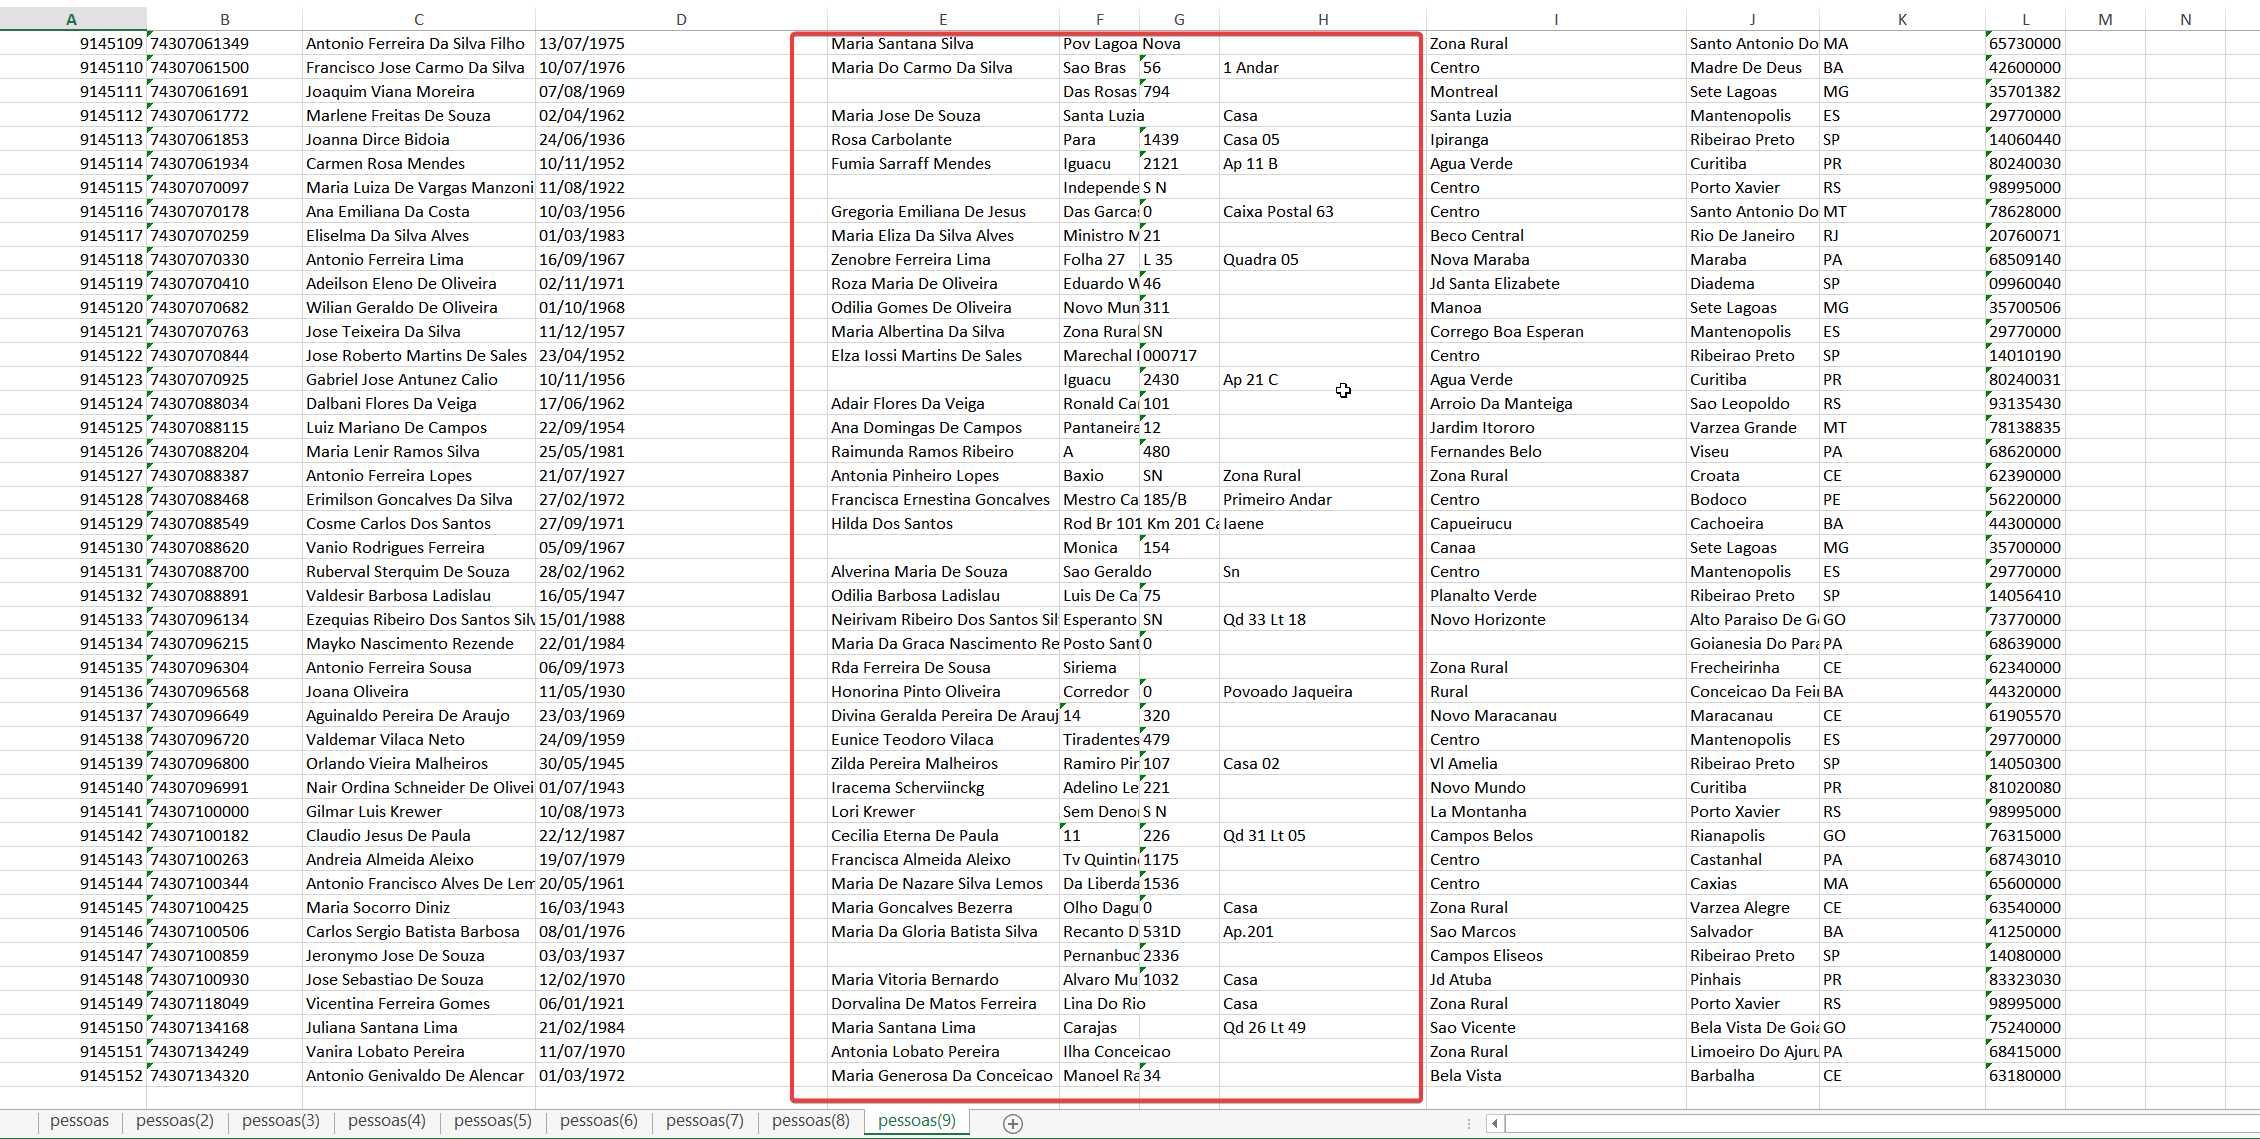Select cell 'Maria Do Carmo Da Silva'
The width and height of the screenshot is (2260, 1139).
(943, 67)
